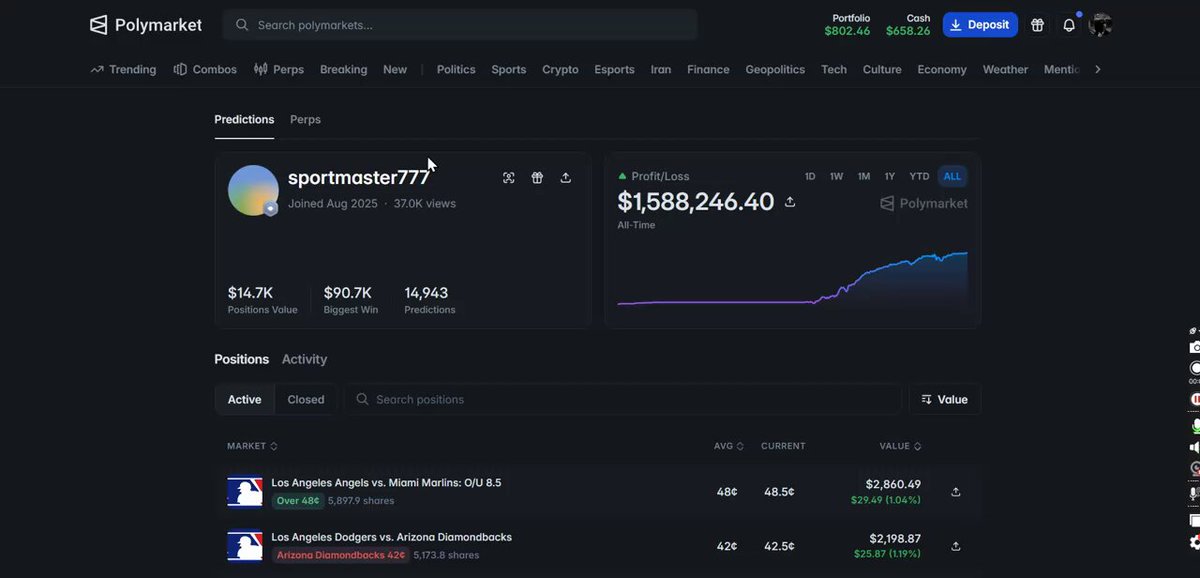Show Closed positions
The height and width of the screenshot is (578, 1200).
[306, 400]
